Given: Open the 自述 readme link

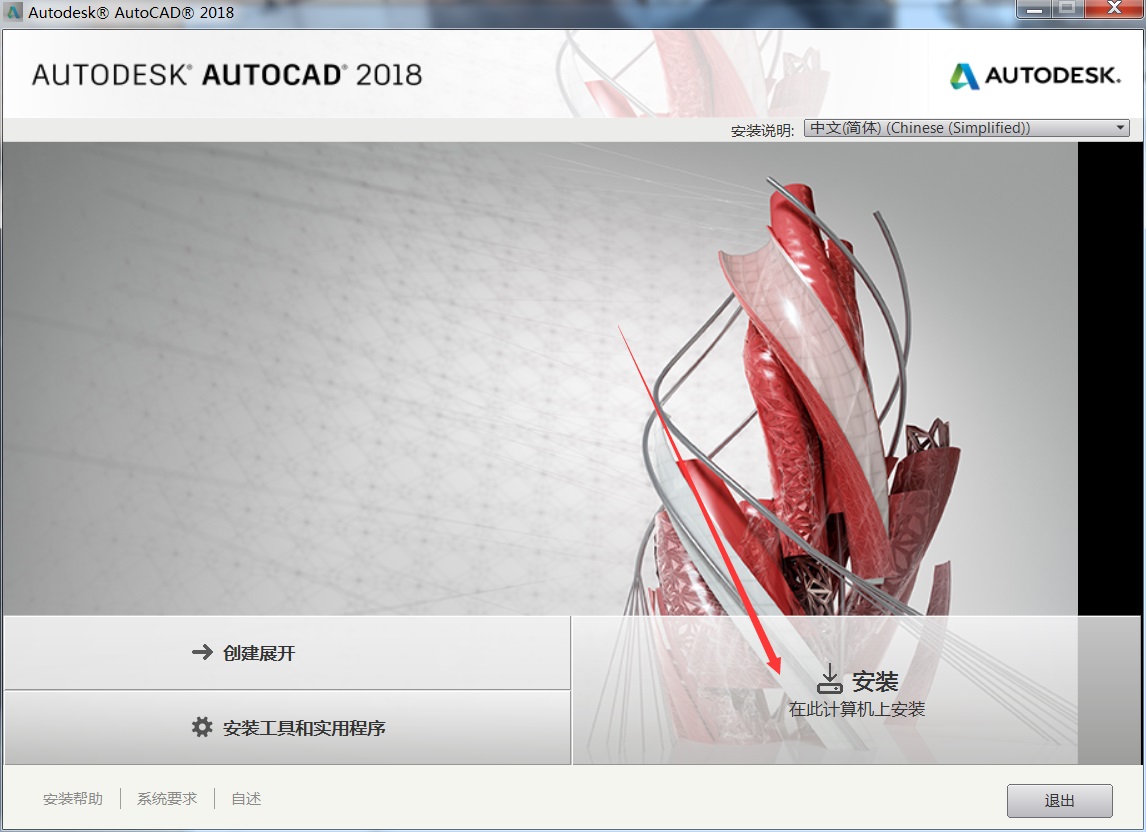Looking at the screenshot, I should 246,798.
